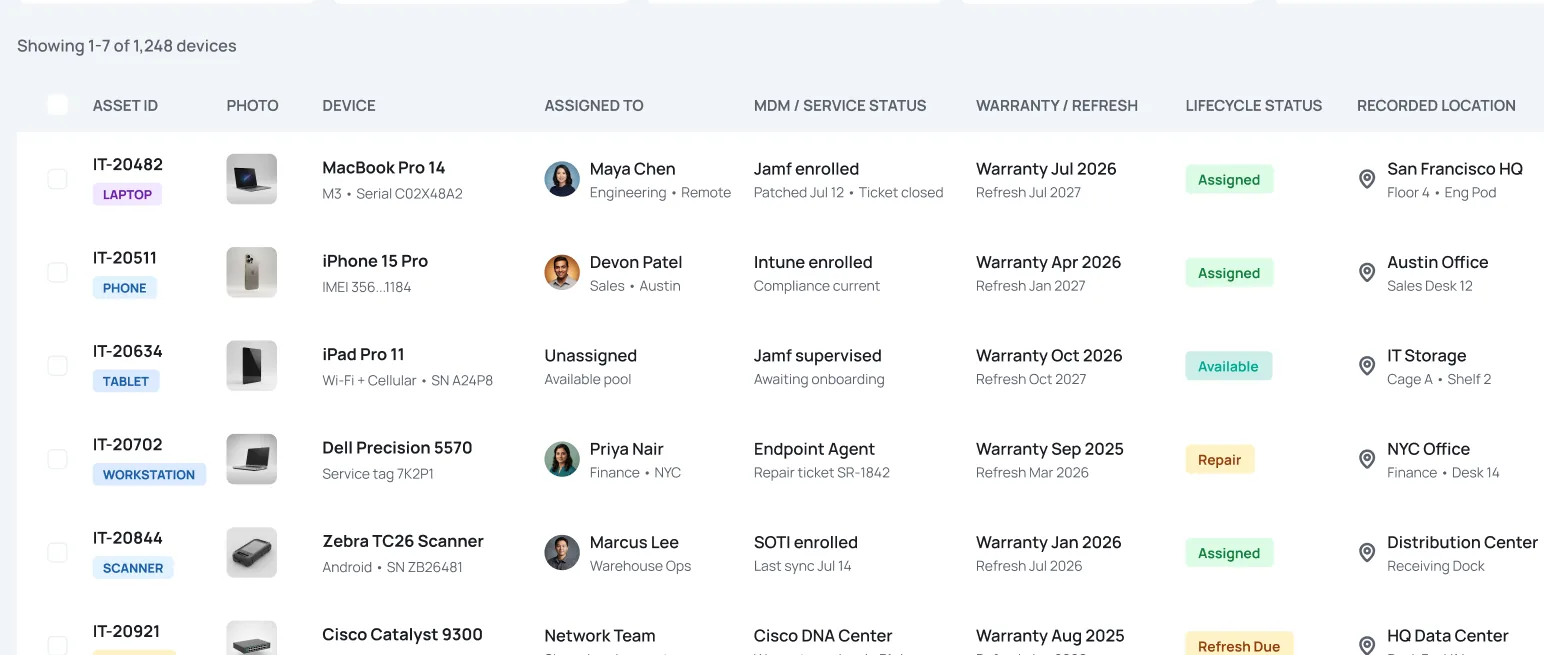1544x655 pixels.
Task: Sort by the DEVICE column header
Action: tap(349, 105)
